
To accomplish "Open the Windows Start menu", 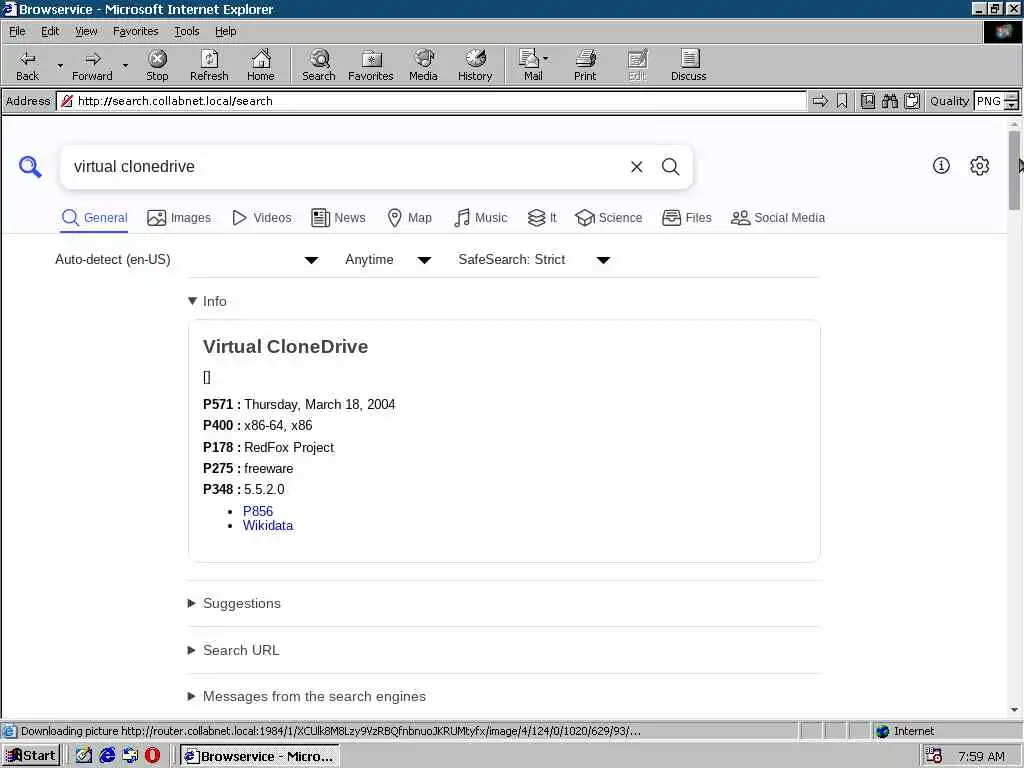I will tap(31, 756).
